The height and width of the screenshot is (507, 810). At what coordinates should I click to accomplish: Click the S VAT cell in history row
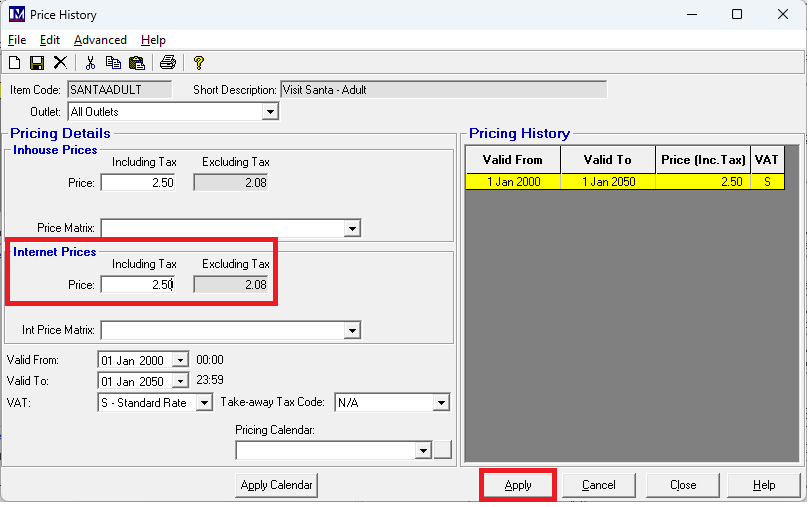click(767, 182)
